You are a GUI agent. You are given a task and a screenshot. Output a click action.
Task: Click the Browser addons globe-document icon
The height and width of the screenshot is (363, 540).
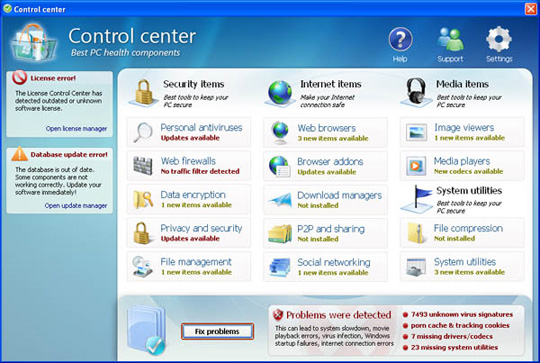tap(280, 166)
